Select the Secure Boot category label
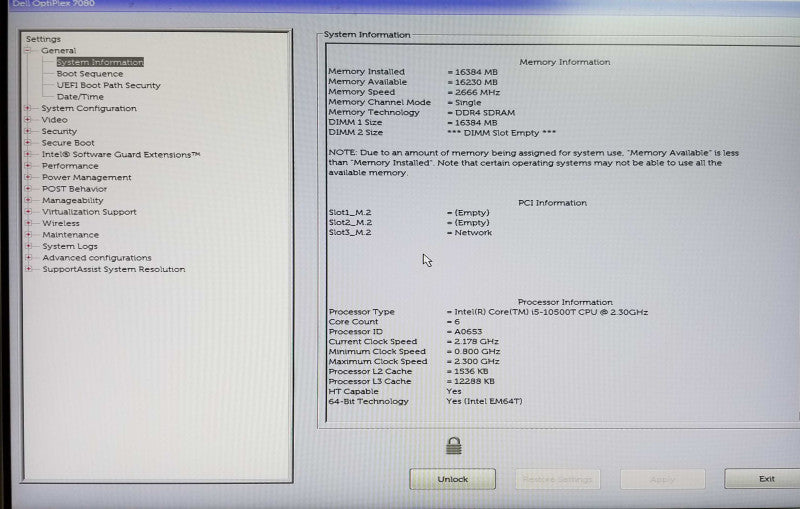800x509 pixels. click(x=68, y=143)
